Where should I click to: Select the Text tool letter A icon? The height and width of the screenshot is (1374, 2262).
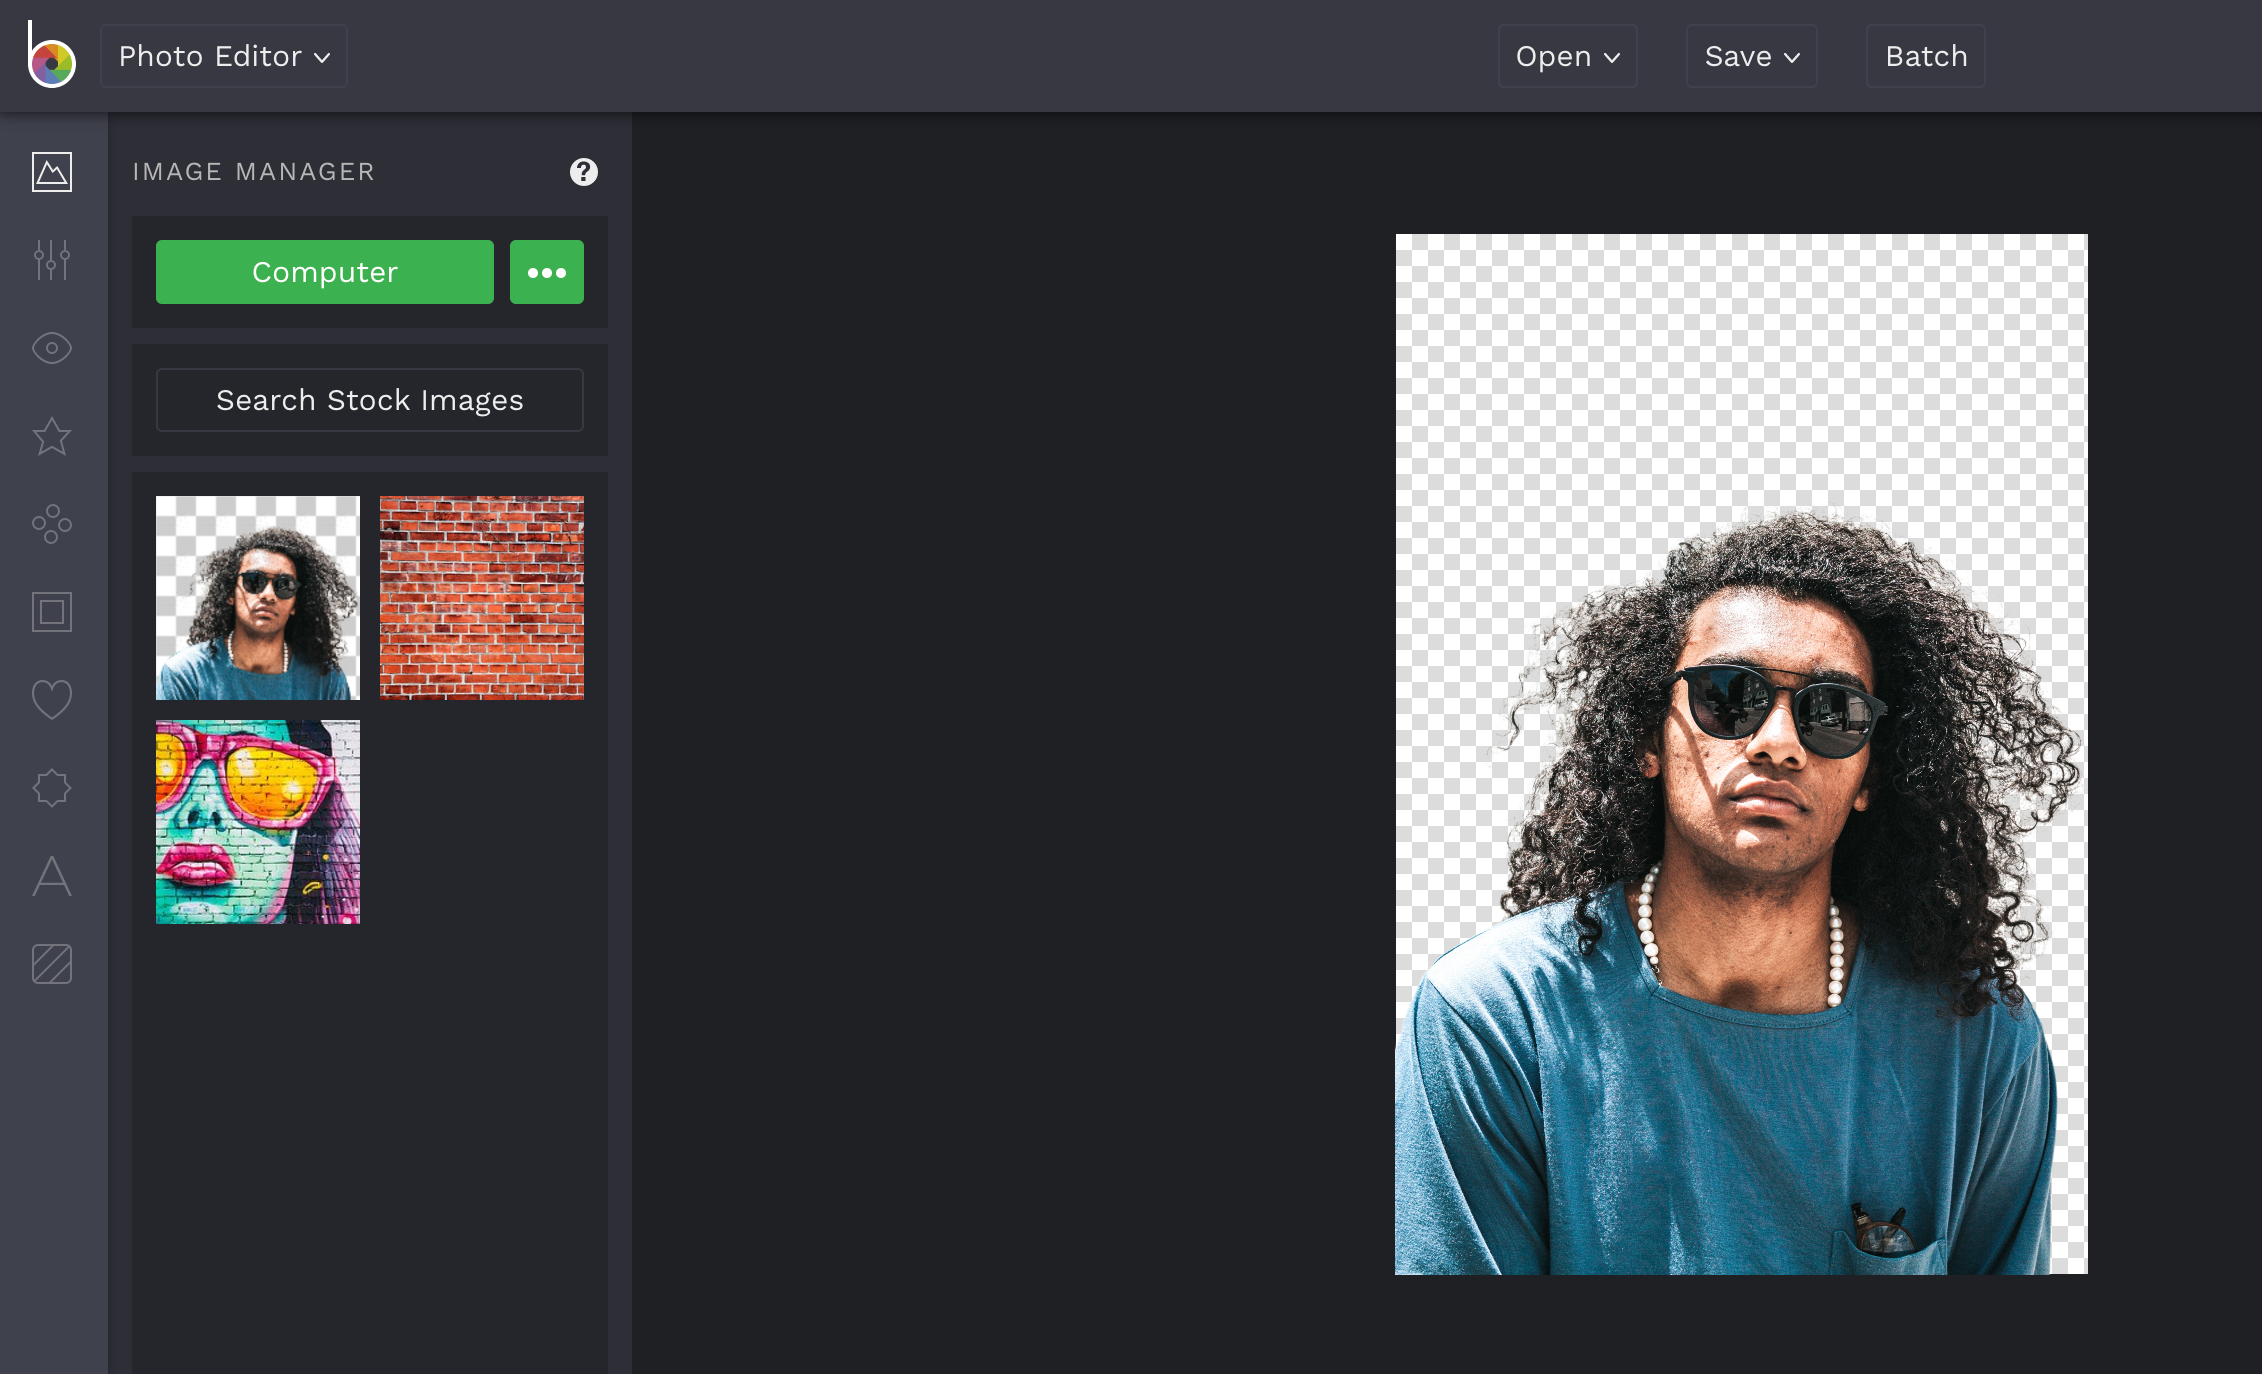(52, 876)
